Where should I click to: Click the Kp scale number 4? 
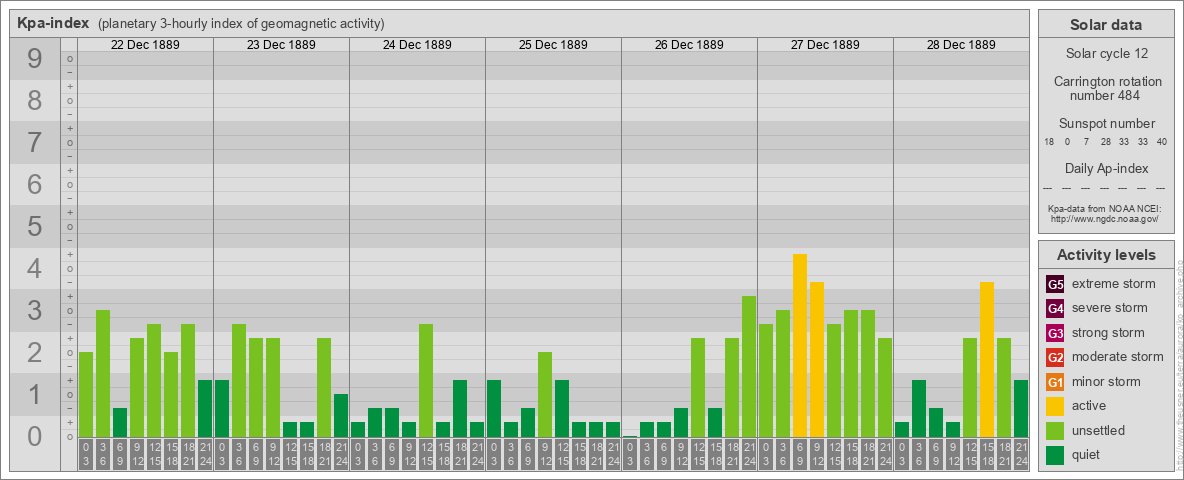click(35, 269)
